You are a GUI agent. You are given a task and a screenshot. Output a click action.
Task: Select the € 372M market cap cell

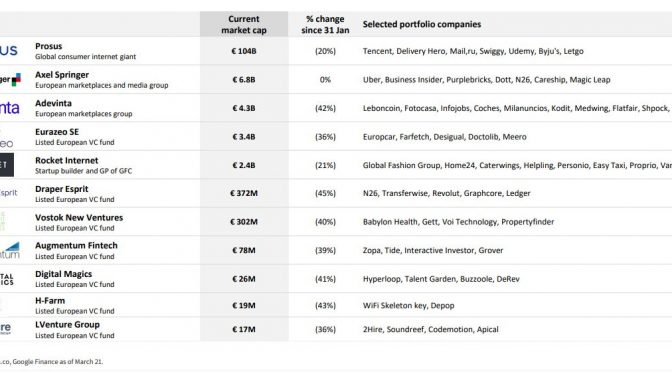click(244, 193)
